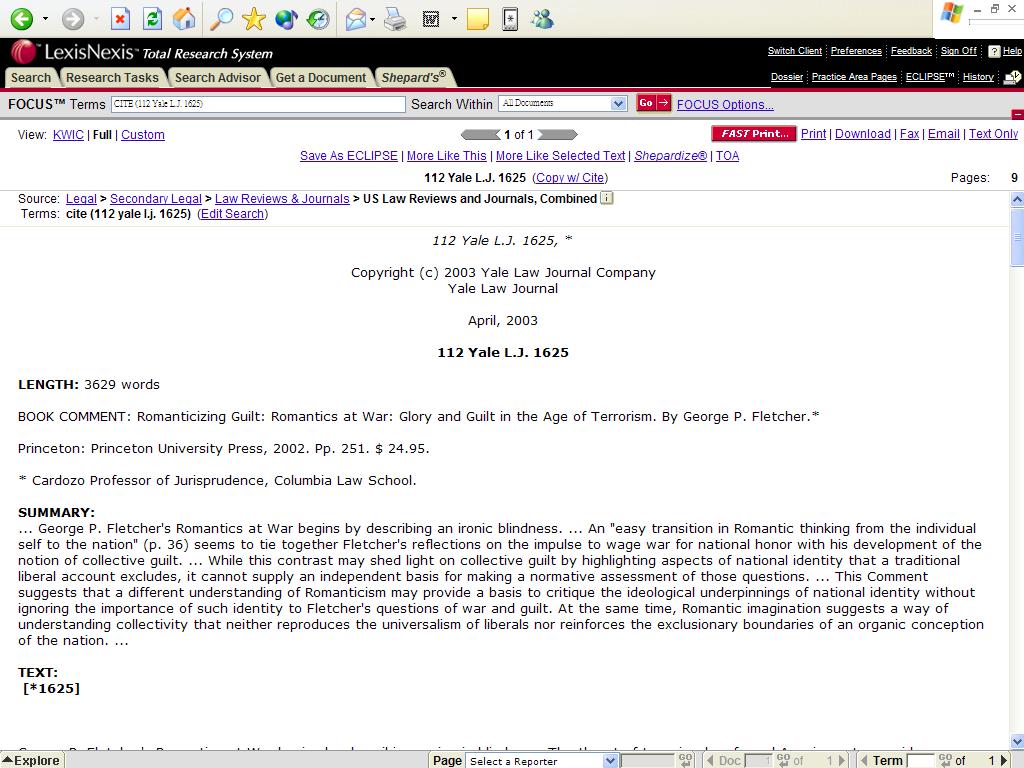The width and height of the screenshot is (1024, 768).
Task: Click the Messenger people icon
Action: tap(542, 19)
